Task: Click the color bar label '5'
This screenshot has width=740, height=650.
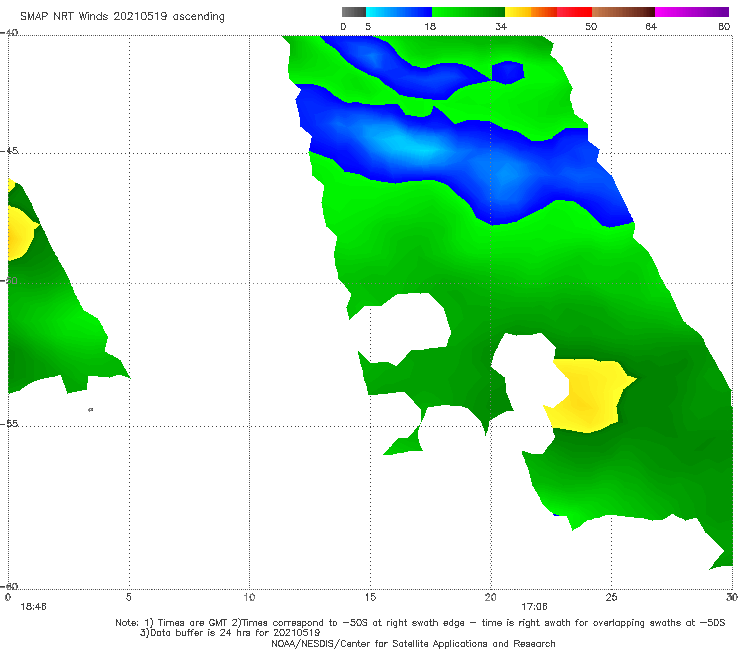Action: [x=368, y=27]
